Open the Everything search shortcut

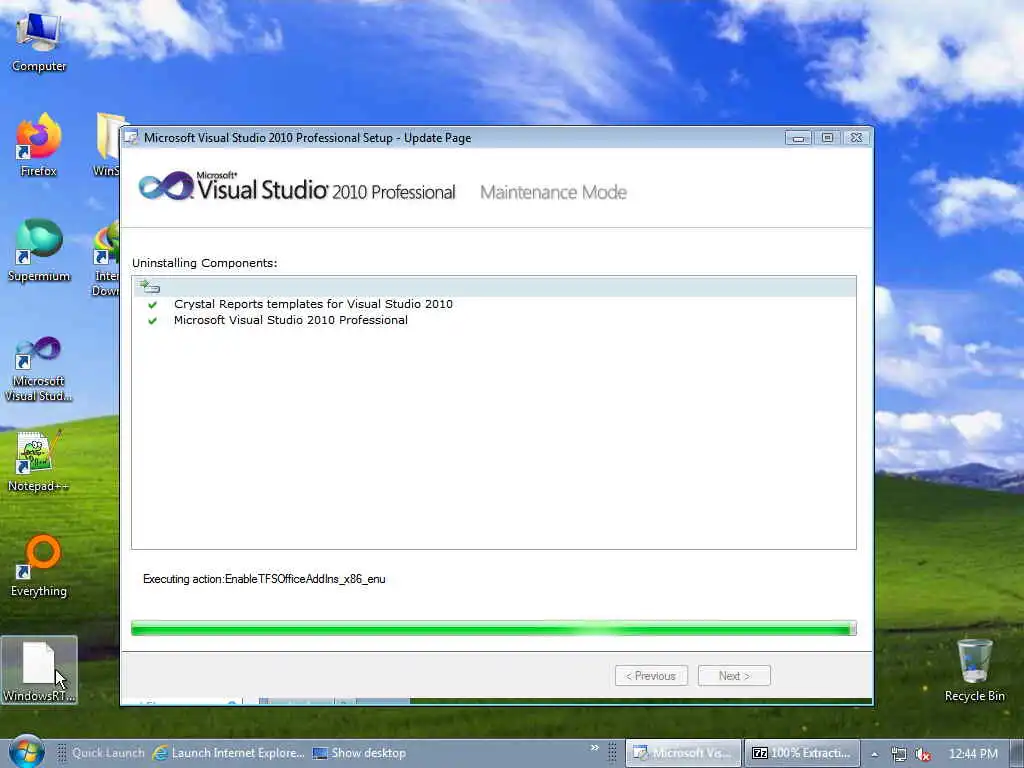pyautogui.click(x=39, y=566)
